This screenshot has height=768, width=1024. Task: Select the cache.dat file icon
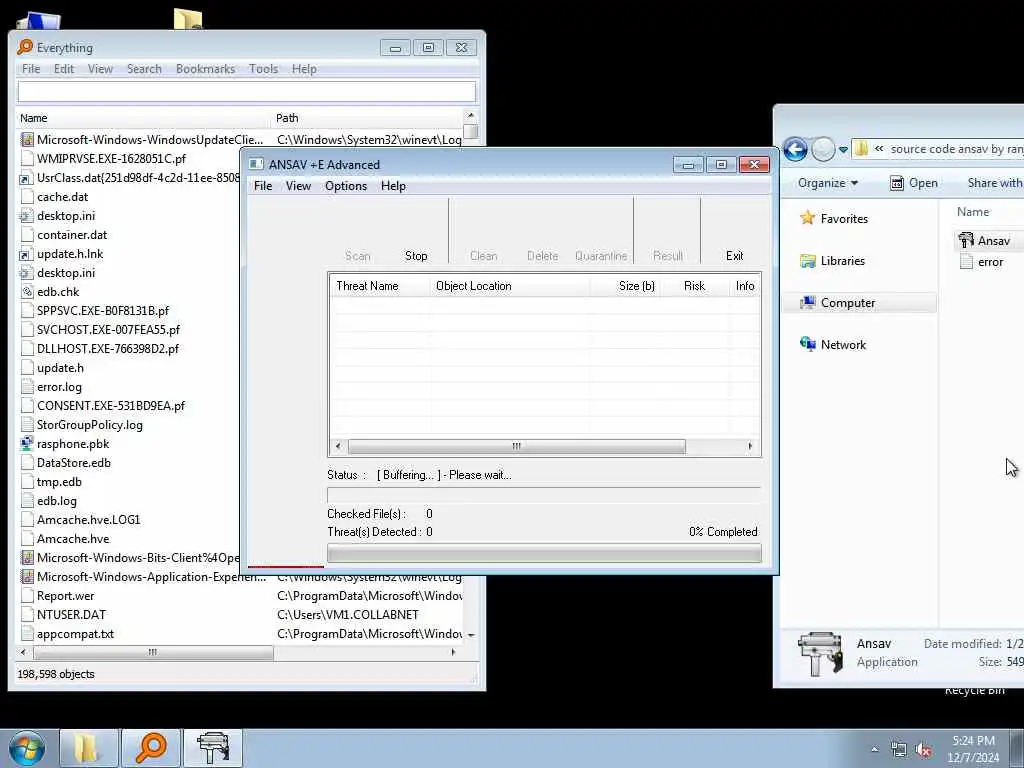tap(27, 197)
